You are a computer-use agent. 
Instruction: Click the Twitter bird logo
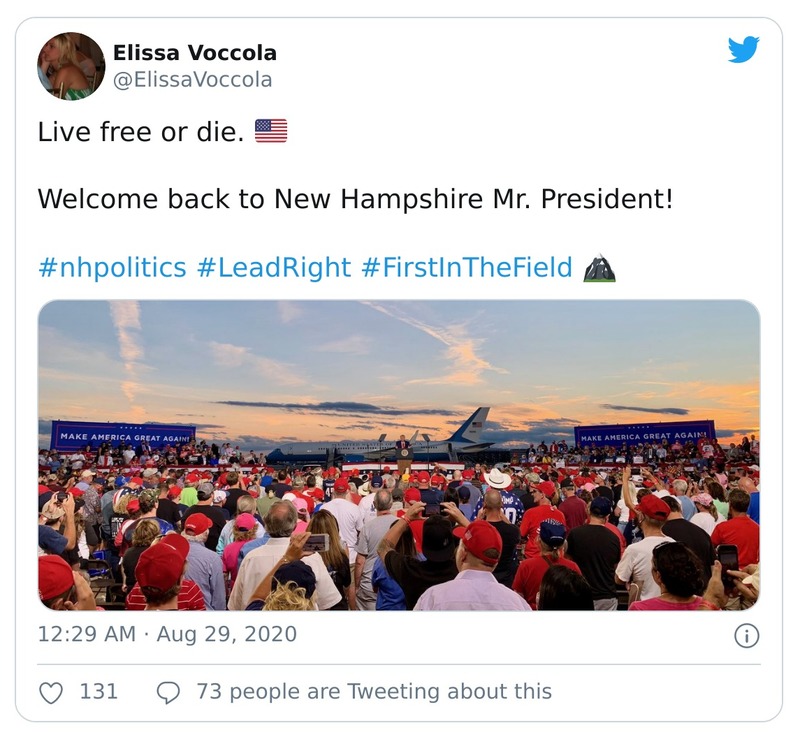(743, 50)
